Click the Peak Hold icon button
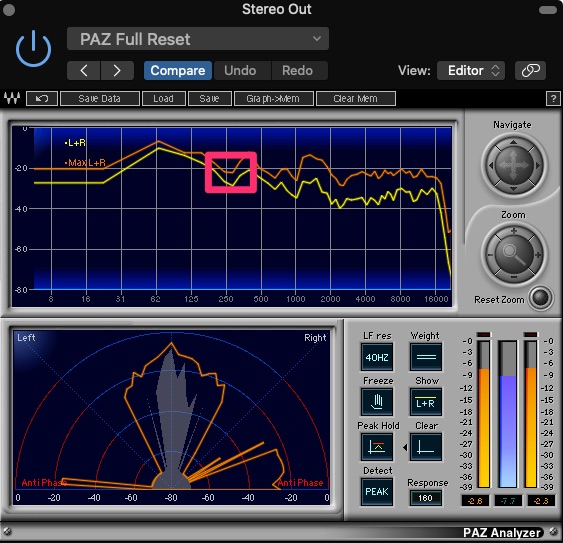Viewport: 563px width, 543px height. [377, 447]
